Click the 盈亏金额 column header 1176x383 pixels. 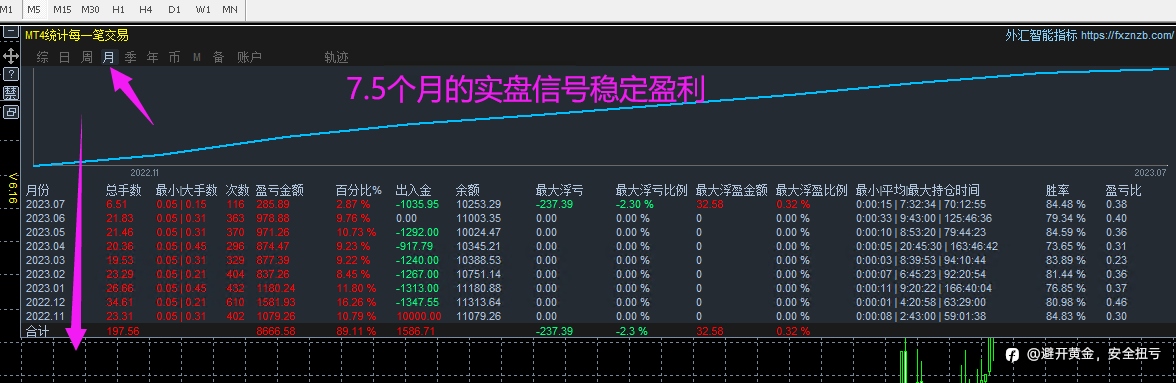280,191
